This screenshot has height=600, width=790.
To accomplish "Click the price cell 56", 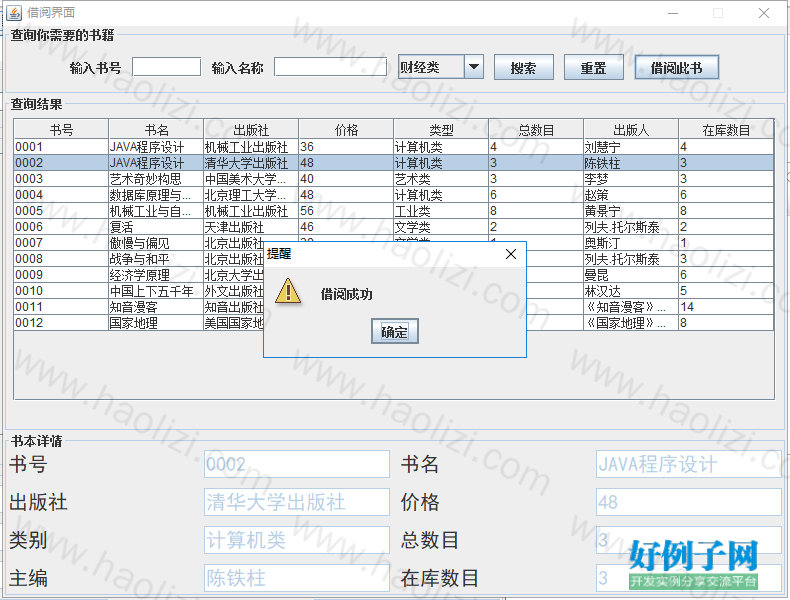I will click(346, 211).
